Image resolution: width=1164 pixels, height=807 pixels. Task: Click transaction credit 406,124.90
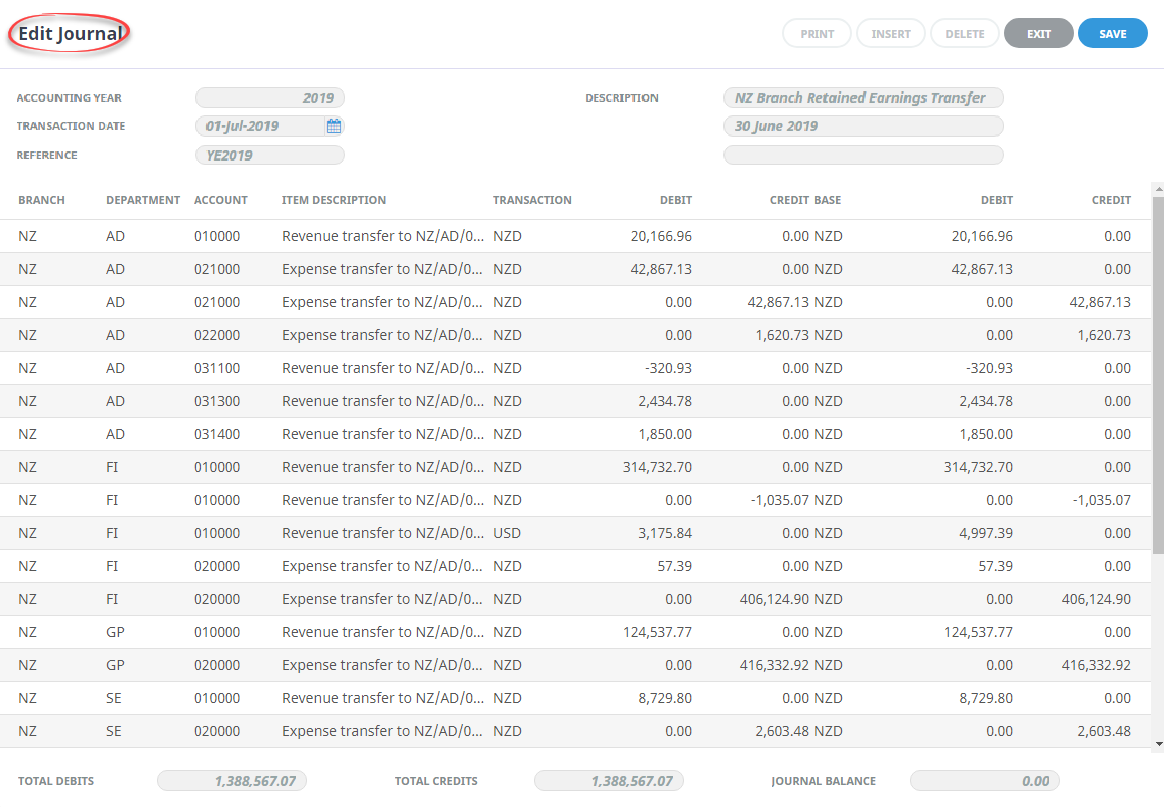[x=774, y=599]
